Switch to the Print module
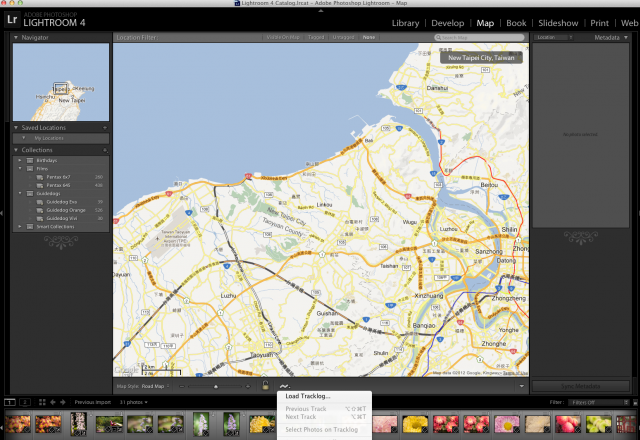Image resolution: width=640 pixels, height=440 pixels. (599, 23)
